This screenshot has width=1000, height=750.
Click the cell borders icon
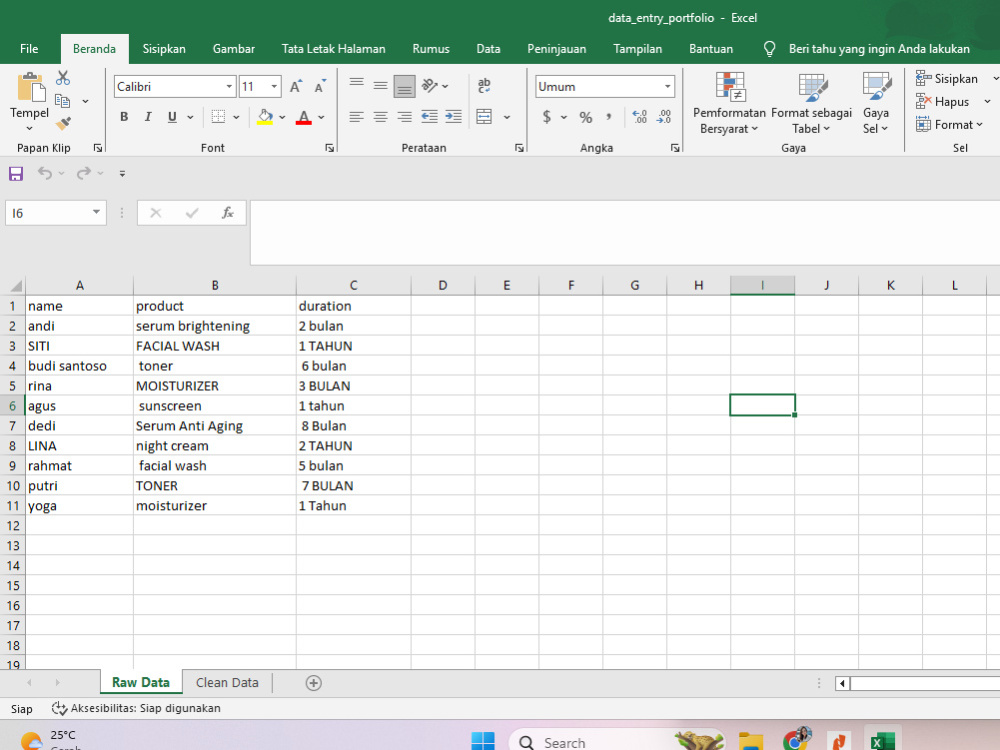point(218,117)
